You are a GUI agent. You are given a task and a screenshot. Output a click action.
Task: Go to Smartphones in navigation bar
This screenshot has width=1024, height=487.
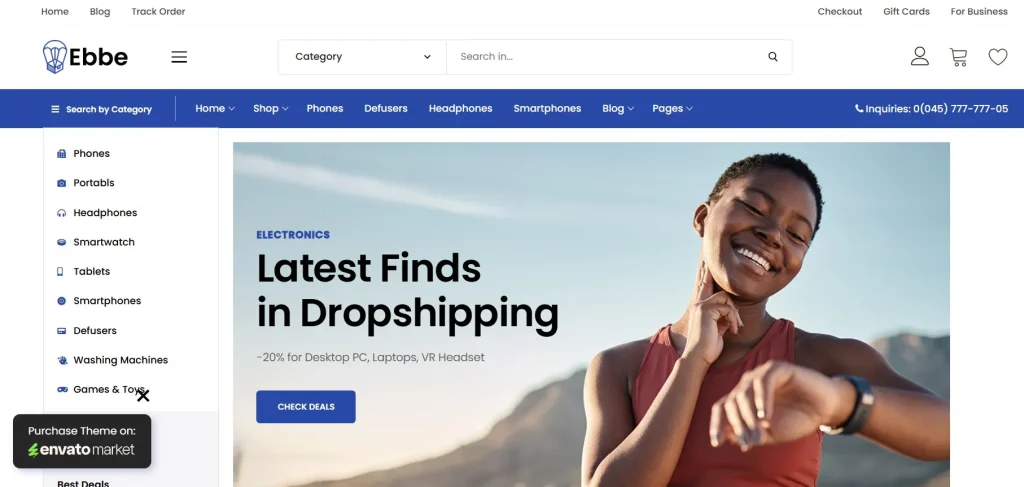click(x=547, y=108)
